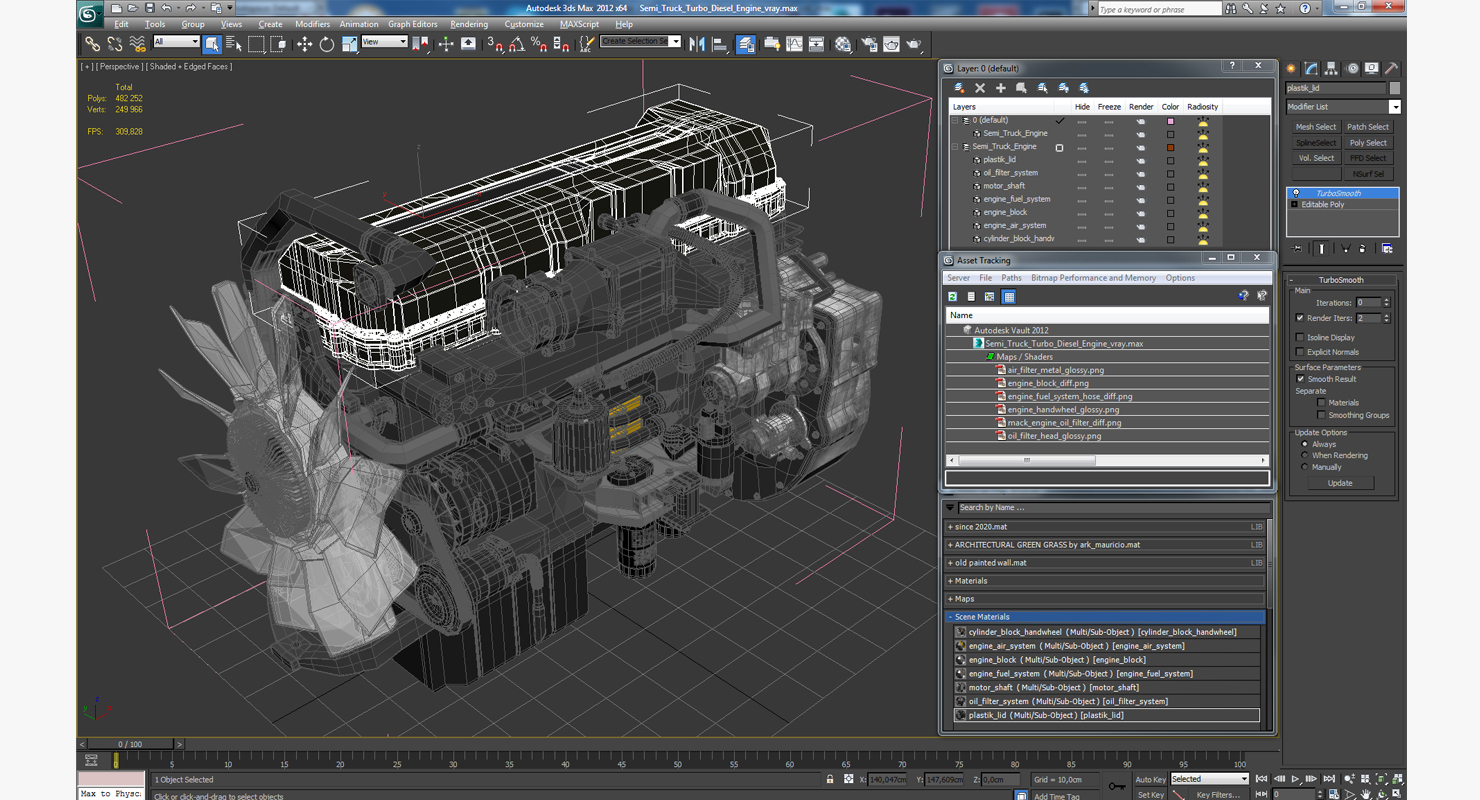Click the Auto Key button
Image resolution: width=1480 pixels, height=800 pixels.
coord(1151,779)
